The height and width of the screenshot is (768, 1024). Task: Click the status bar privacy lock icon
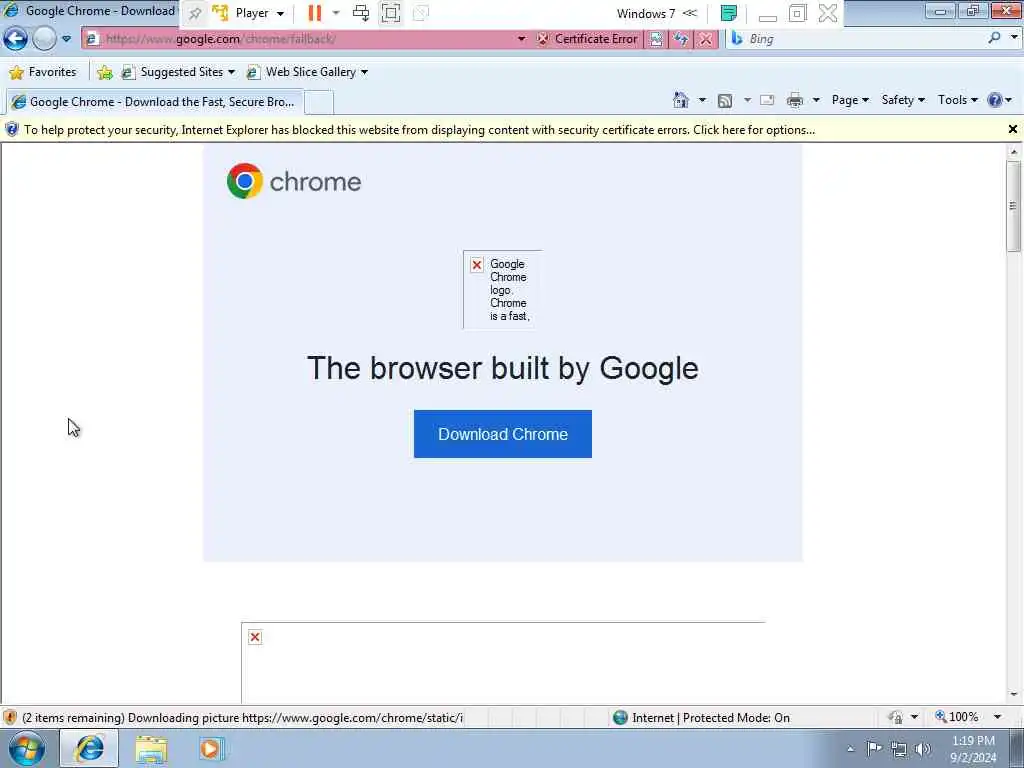click(896, 718)
